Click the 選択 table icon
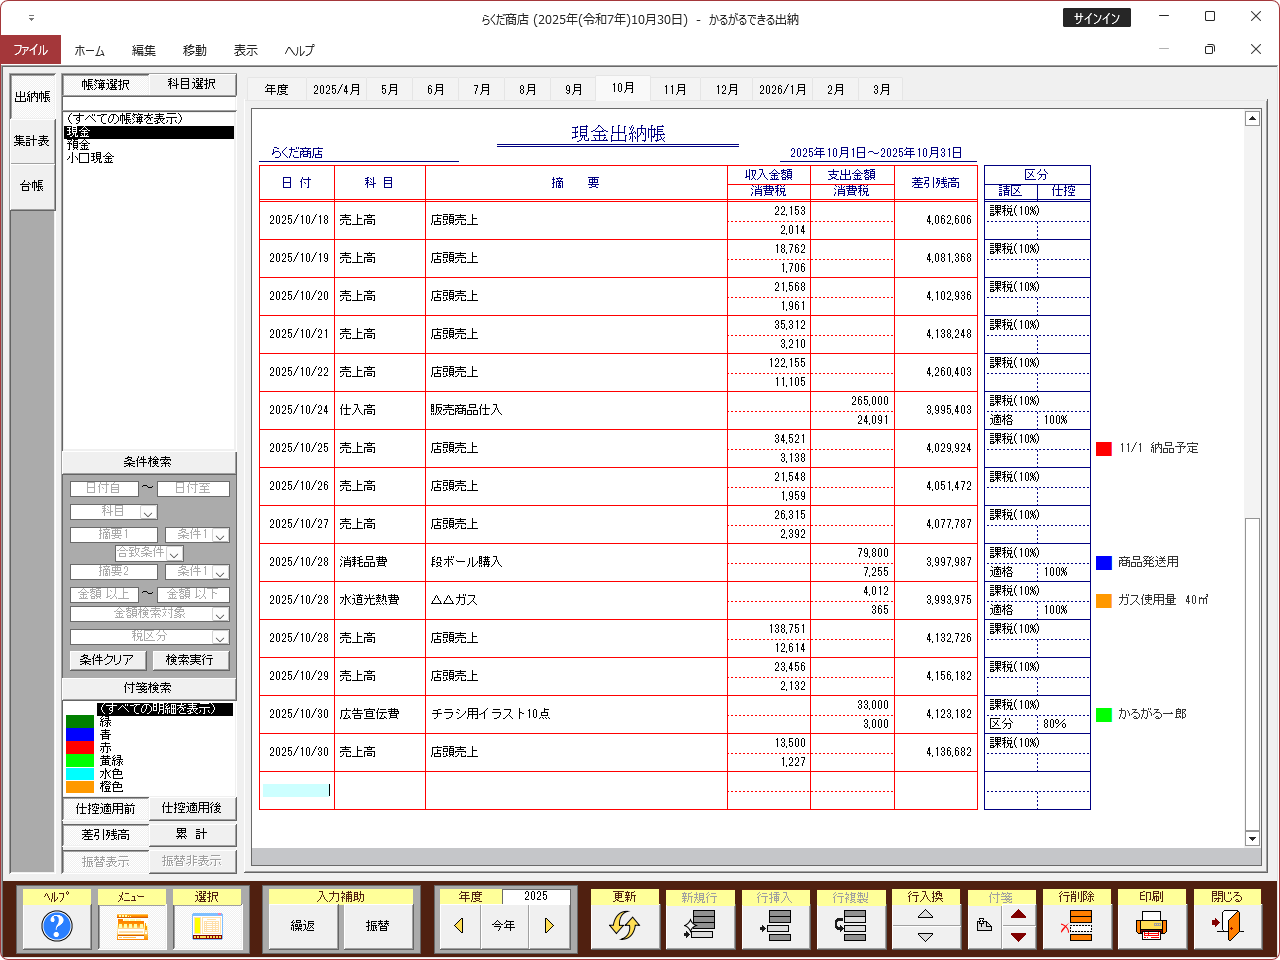 [207, 926]
